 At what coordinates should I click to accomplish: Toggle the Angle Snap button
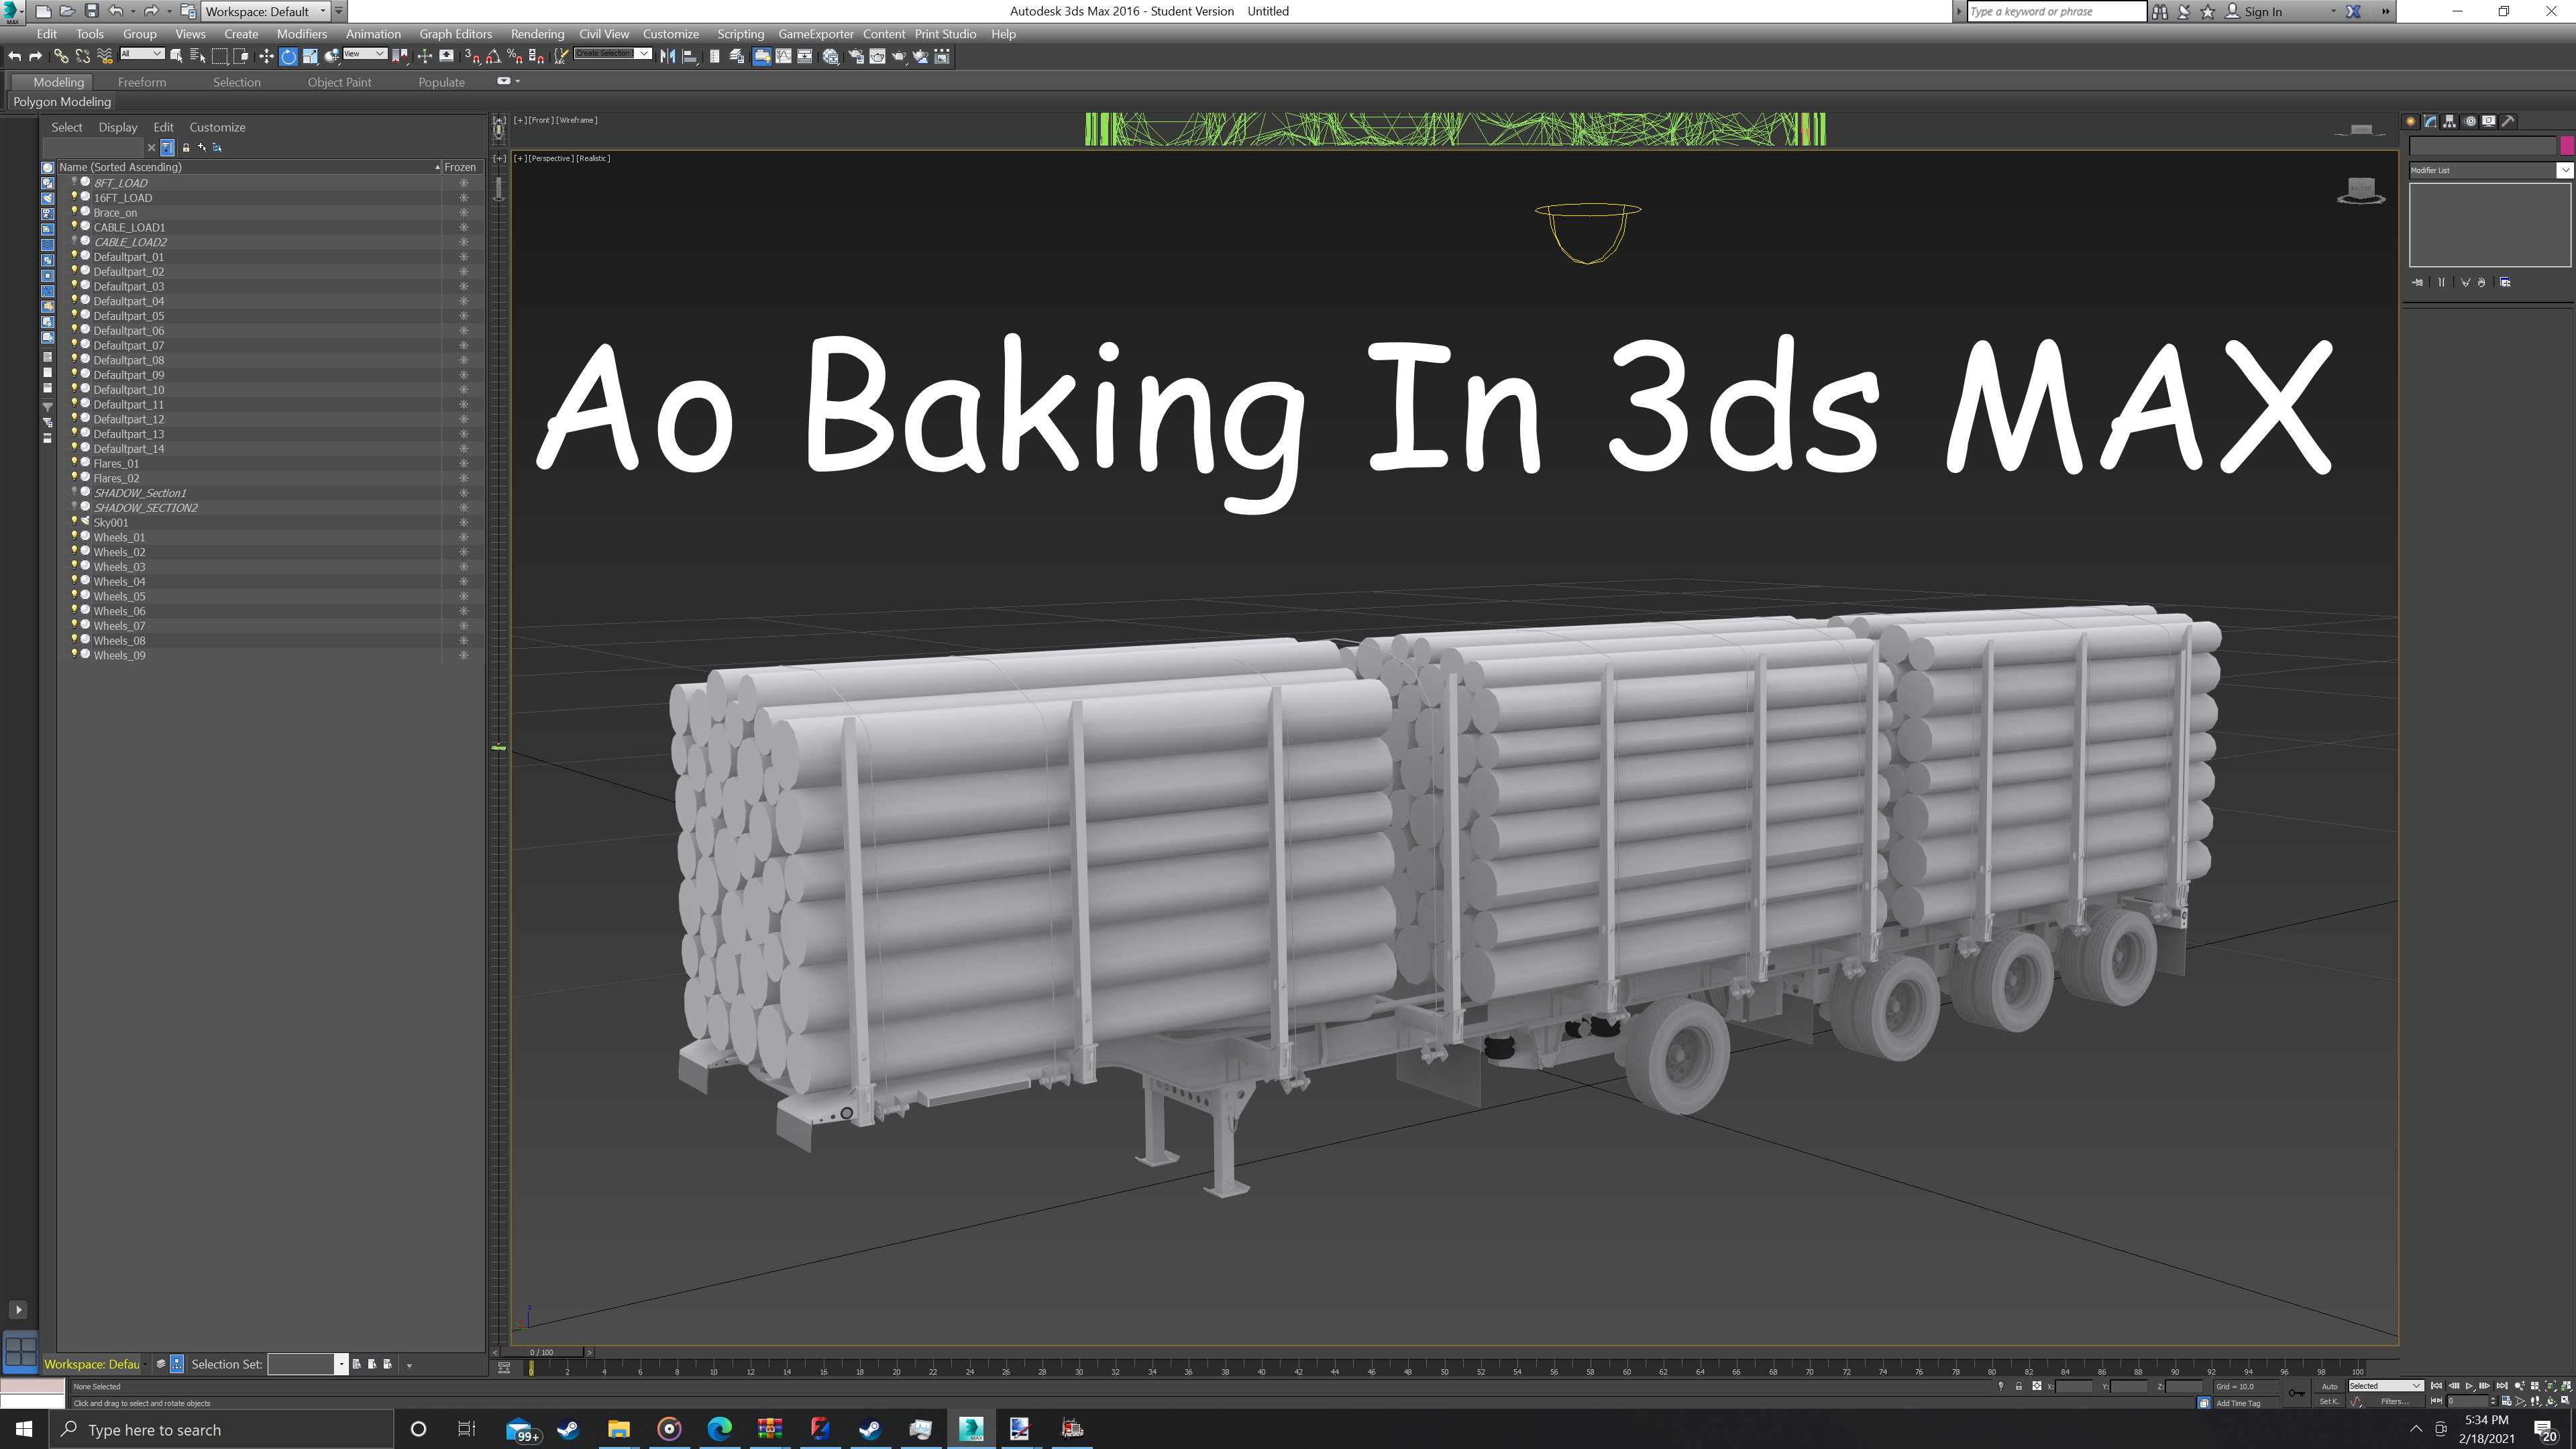[493, 56]
